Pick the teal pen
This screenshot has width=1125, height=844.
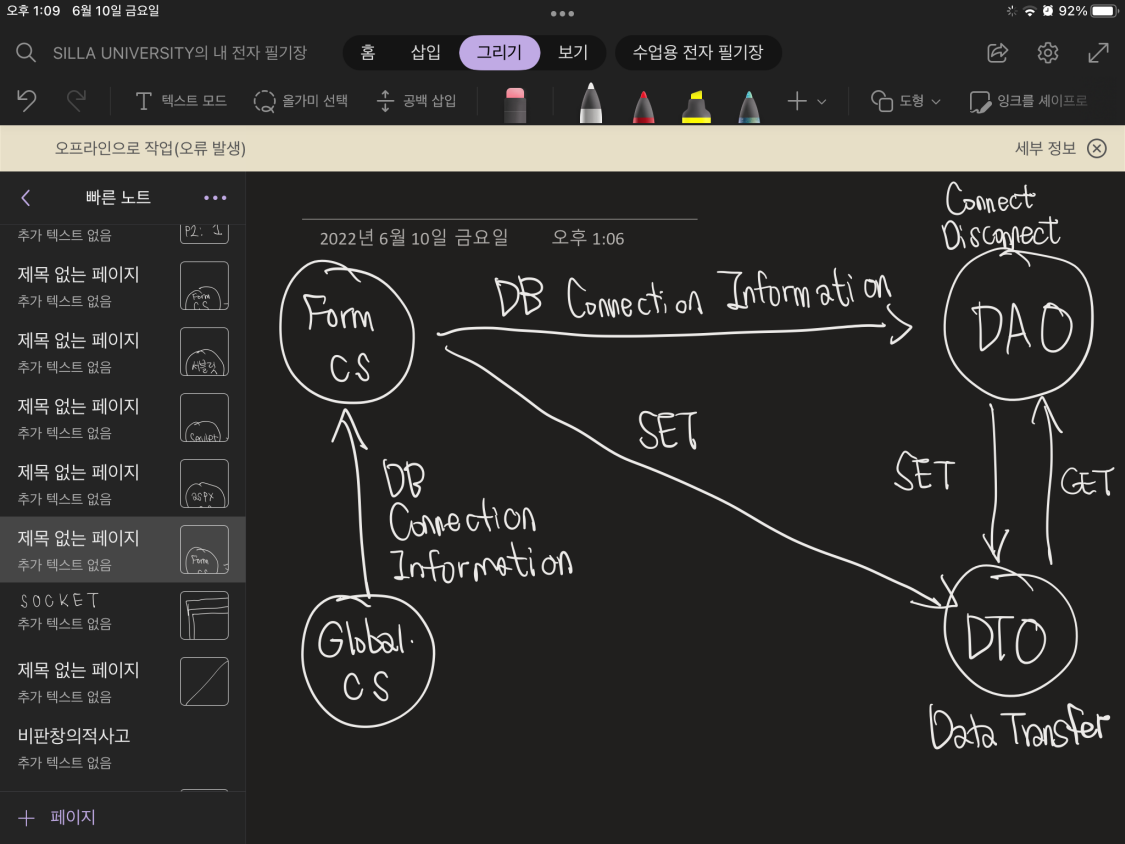(x=748, y=106)
